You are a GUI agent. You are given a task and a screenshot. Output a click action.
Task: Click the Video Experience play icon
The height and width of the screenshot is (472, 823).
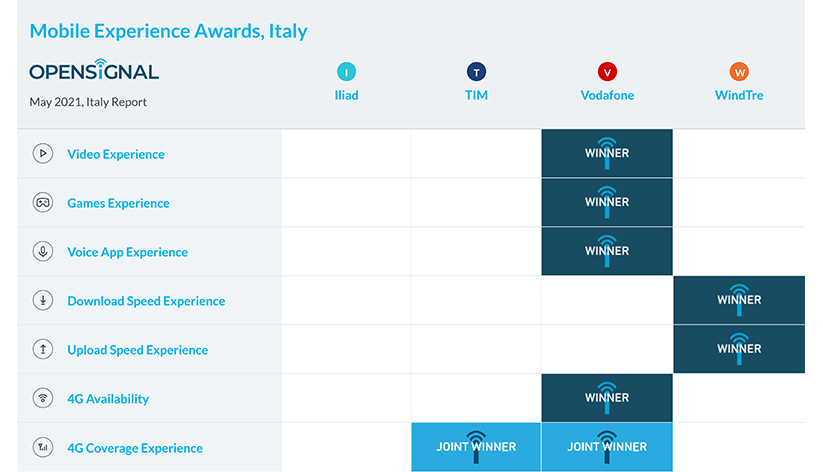[x=43, y=154]
